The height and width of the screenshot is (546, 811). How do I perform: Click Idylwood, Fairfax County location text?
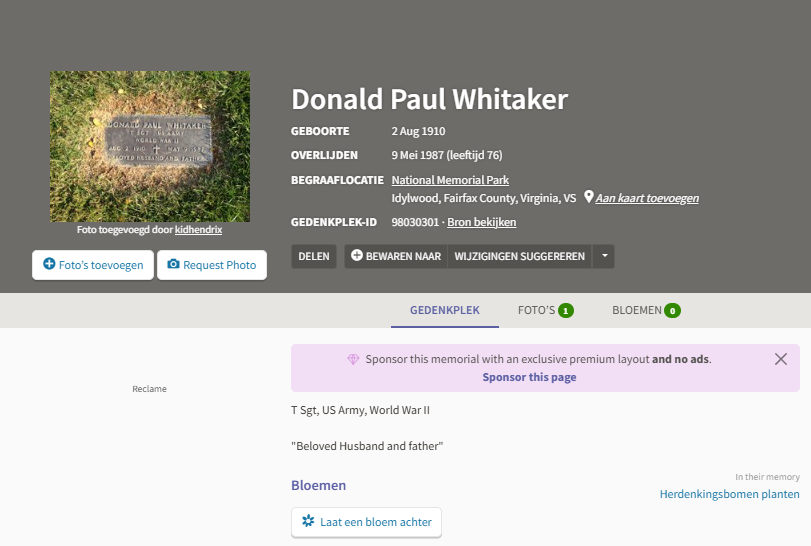pos(484,199)
